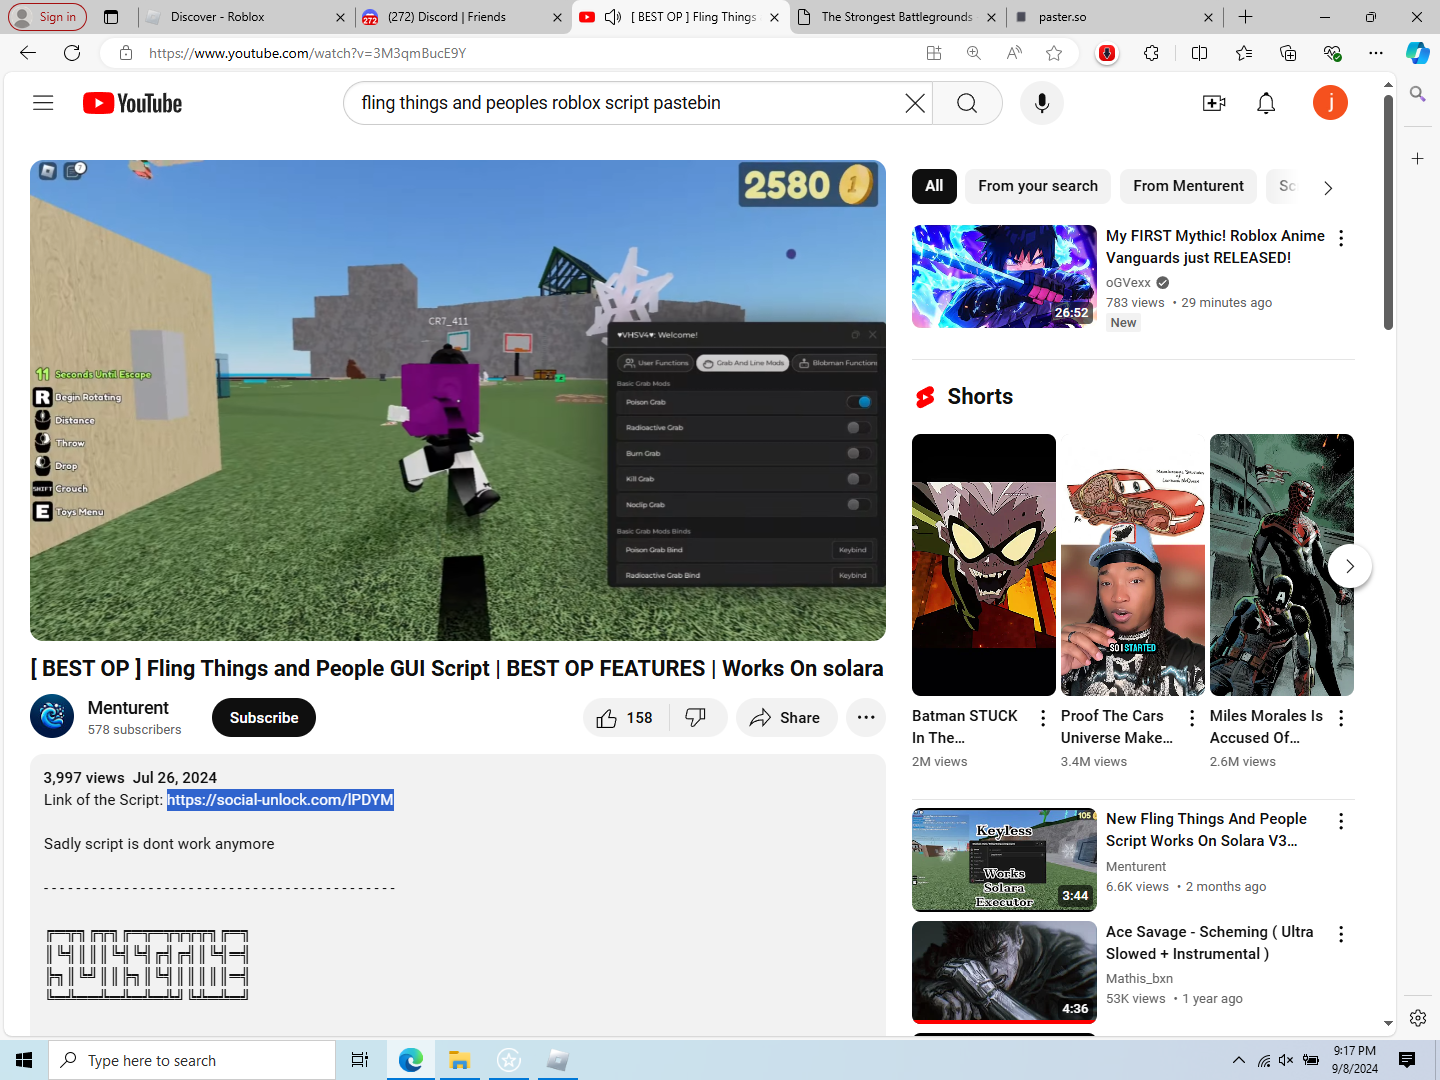This screenshot has width=1440, height=1080.
Task: Share the video
Action: tap(786, 718)
